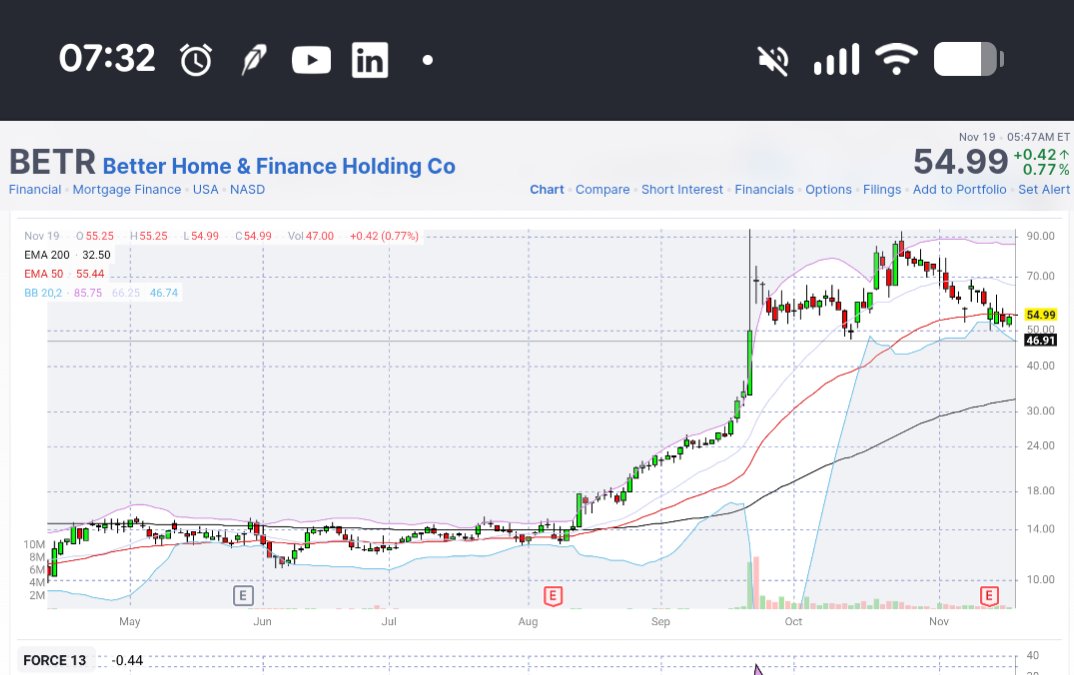The width and height of the screenshot is (1074, 675).
Task: Click the red E earnings marker in November
Action: (x=988, y=596)
